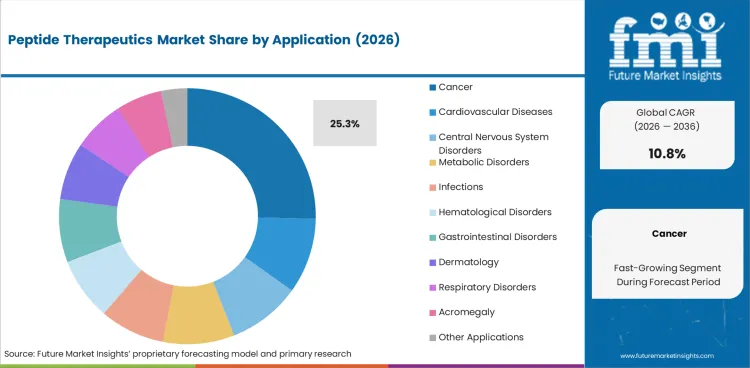Click the Peptide Therapeutics Market Share chart title
The height and width of the screenshot is (368, 750).
204,40
